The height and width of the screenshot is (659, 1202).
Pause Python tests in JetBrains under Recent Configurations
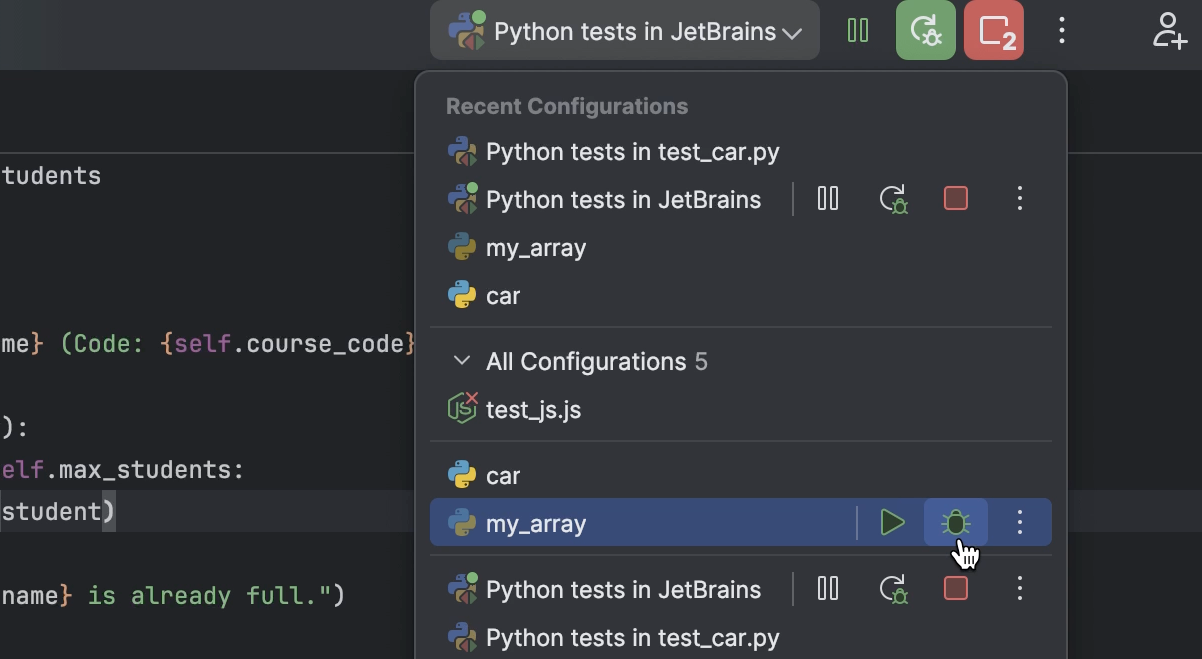coord(828,198)
